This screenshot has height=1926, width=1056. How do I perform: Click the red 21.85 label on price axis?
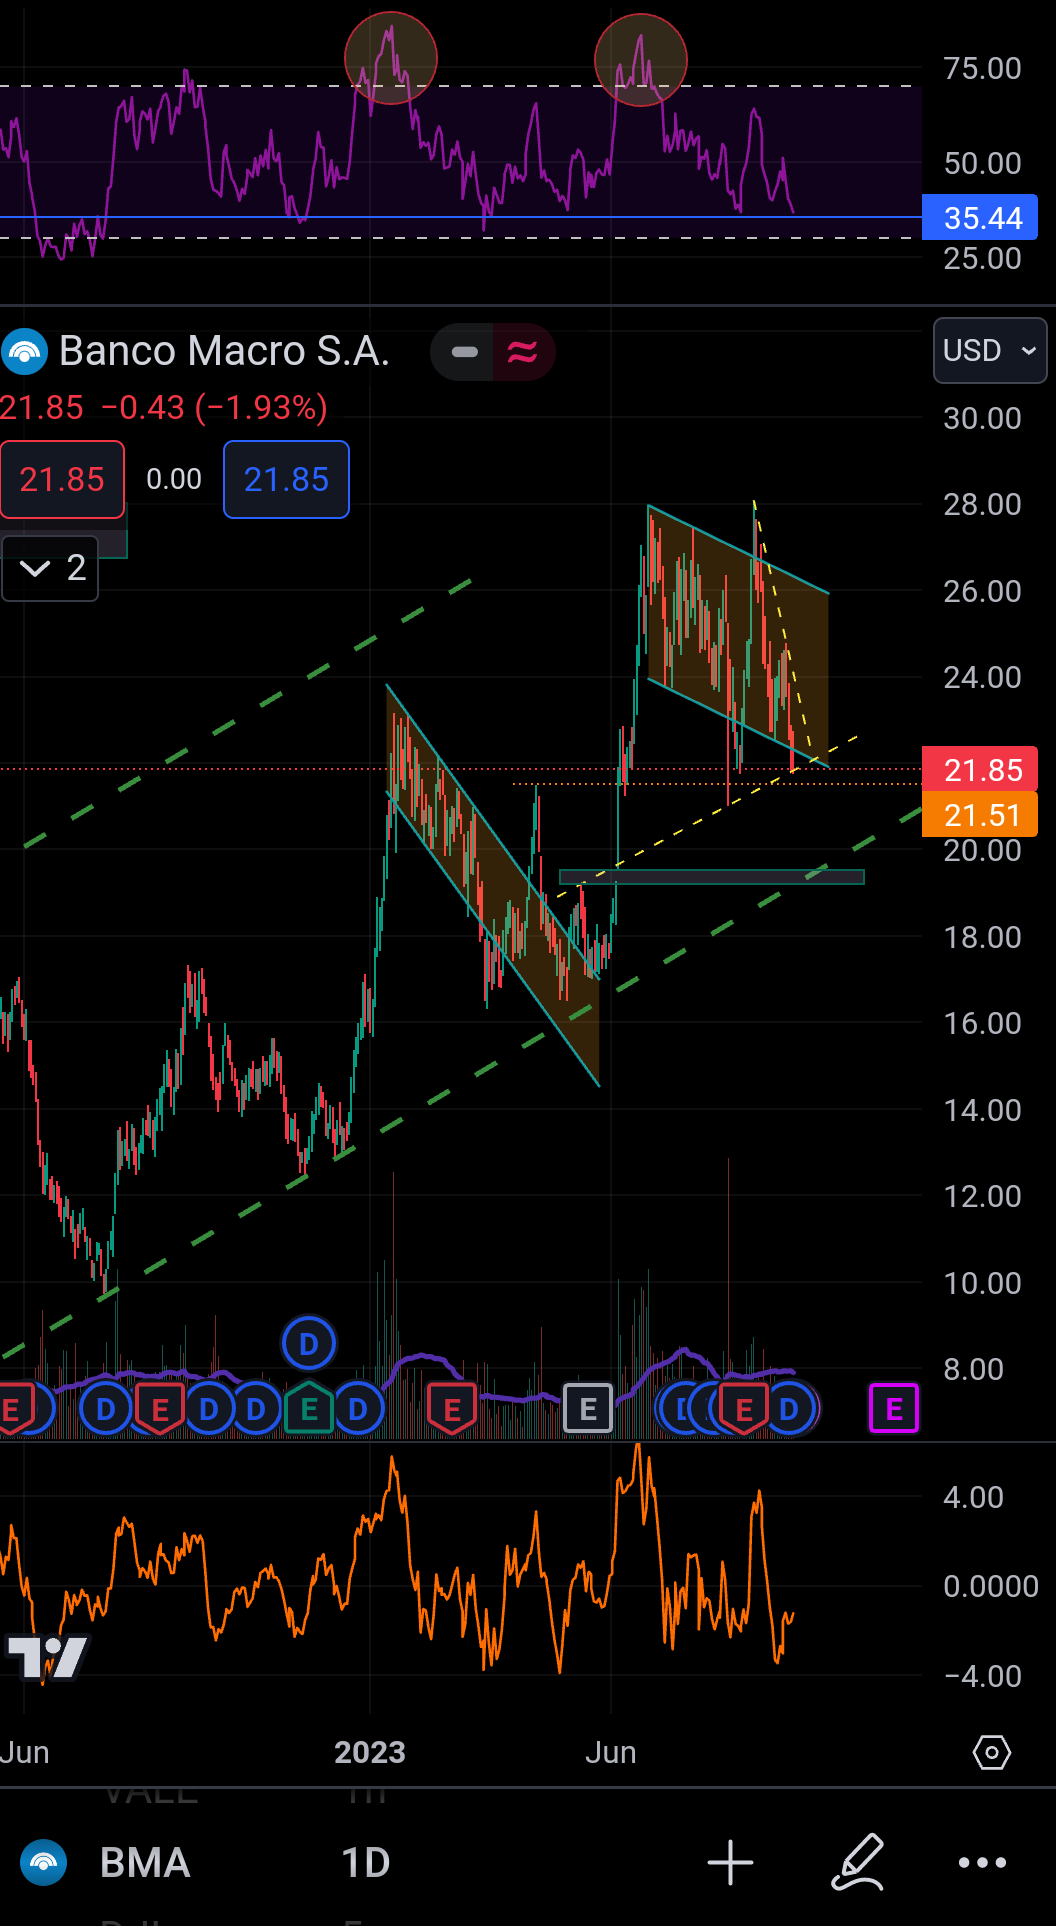pos(980,770)
